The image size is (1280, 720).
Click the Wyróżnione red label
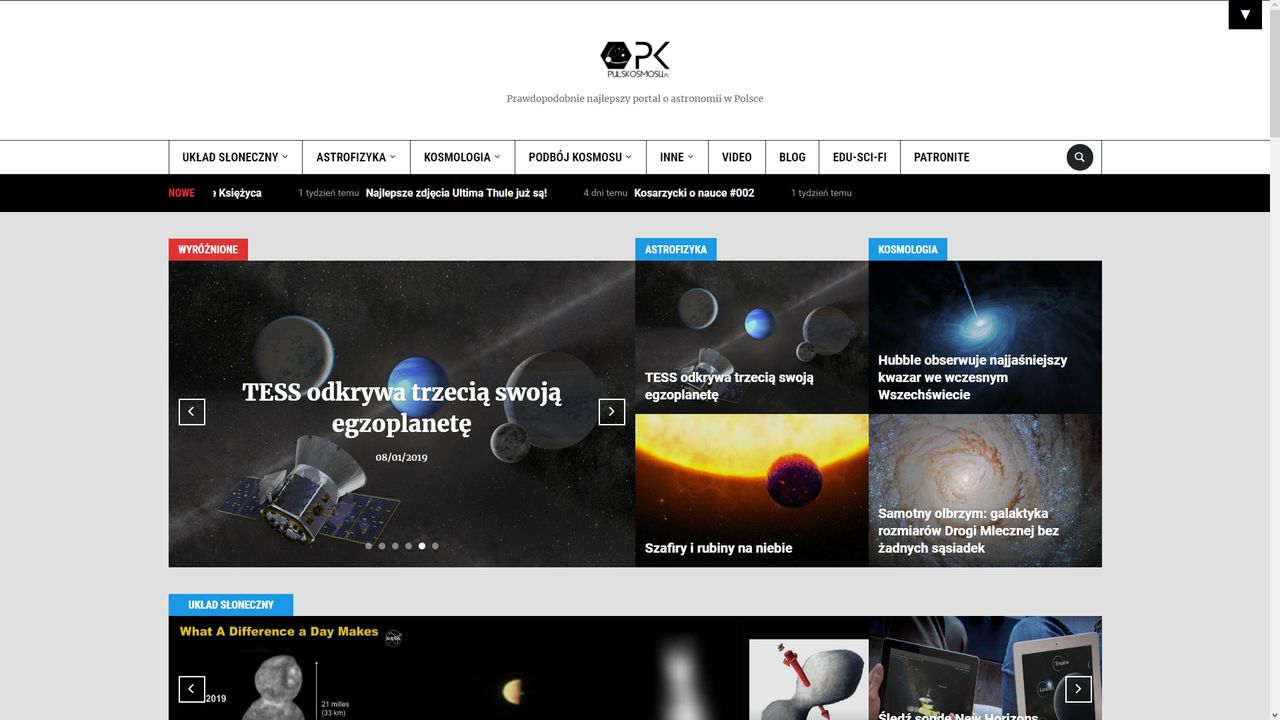tap(208, 250)
